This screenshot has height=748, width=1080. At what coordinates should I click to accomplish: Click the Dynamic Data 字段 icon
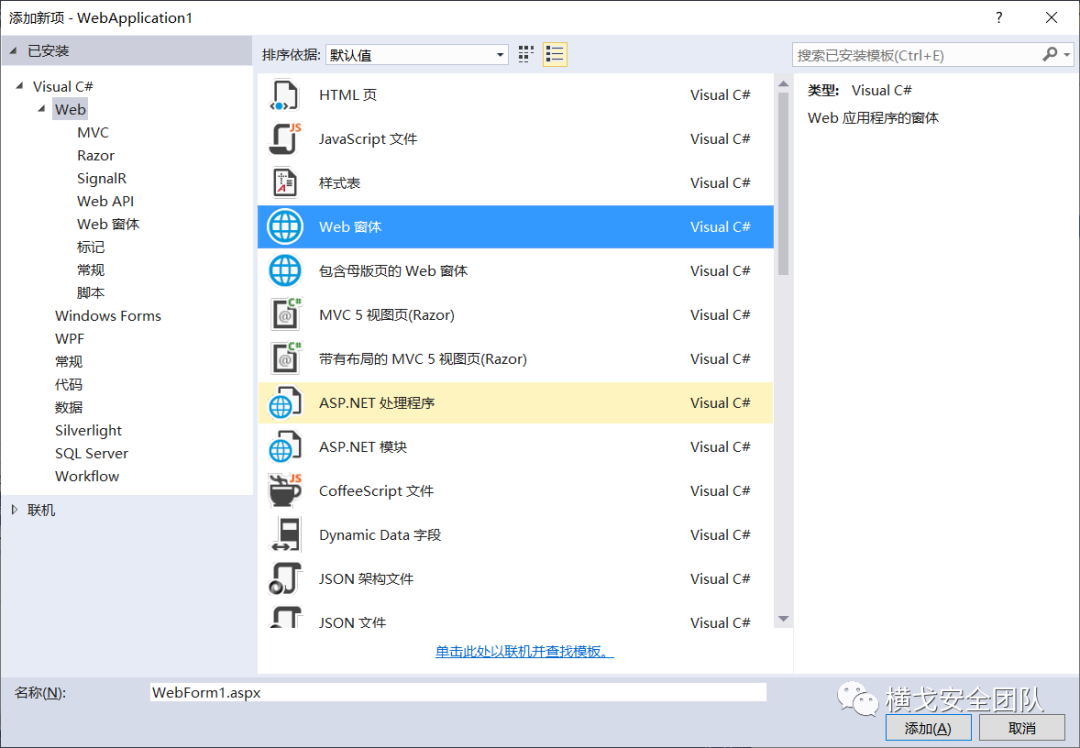tap(286, 535)
